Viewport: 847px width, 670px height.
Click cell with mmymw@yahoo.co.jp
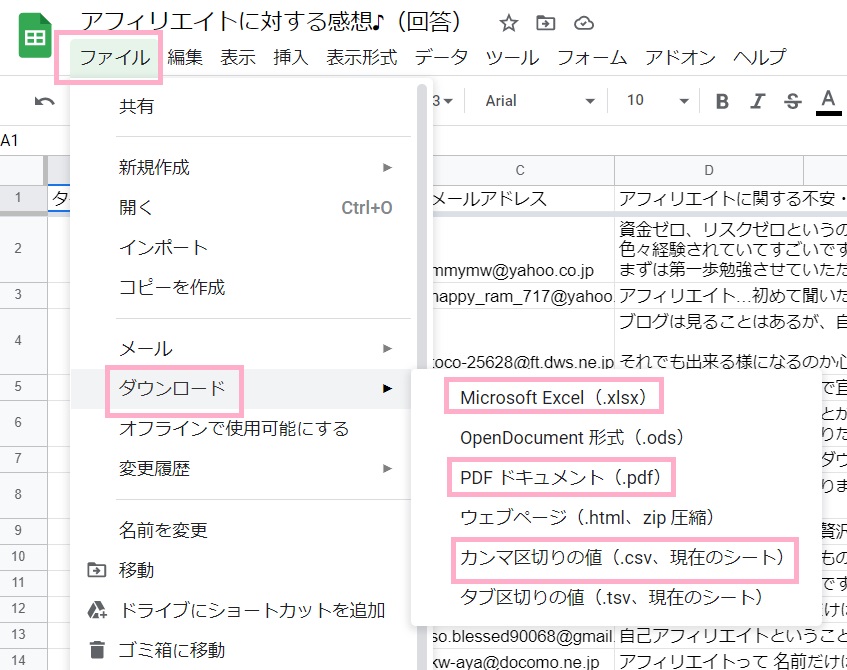(523, 250)
